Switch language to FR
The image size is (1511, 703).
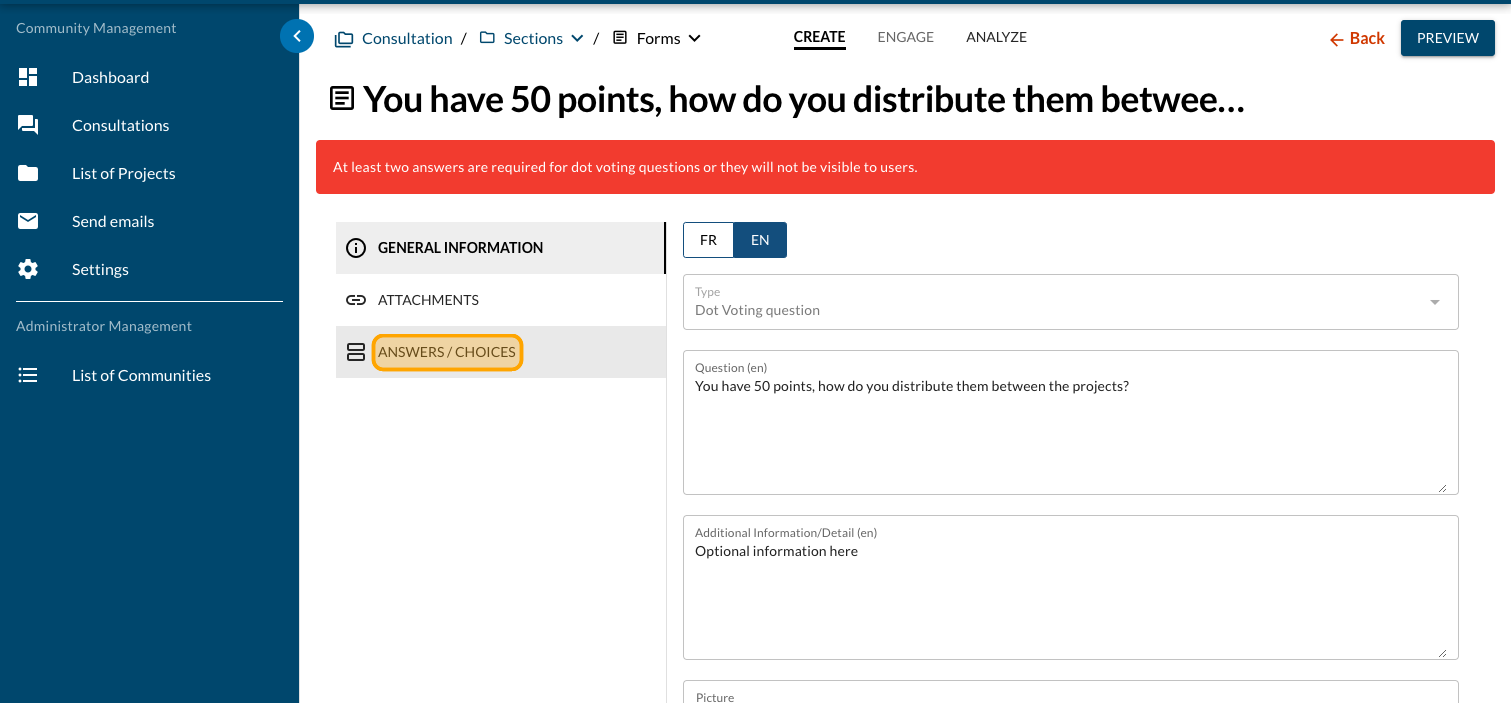point(708,240)
